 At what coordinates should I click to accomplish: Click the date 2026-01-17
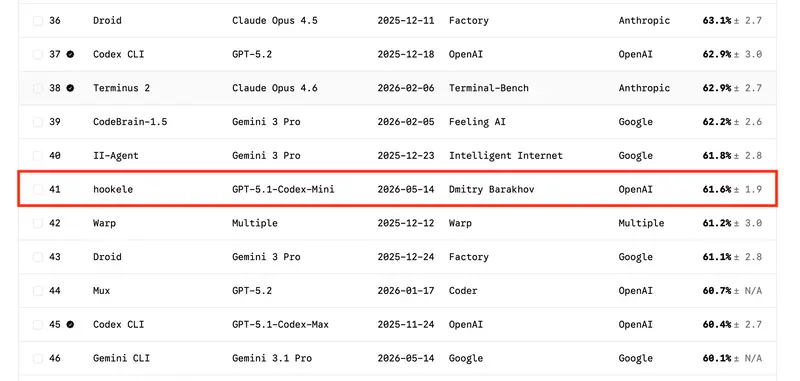tap(406, 291)
